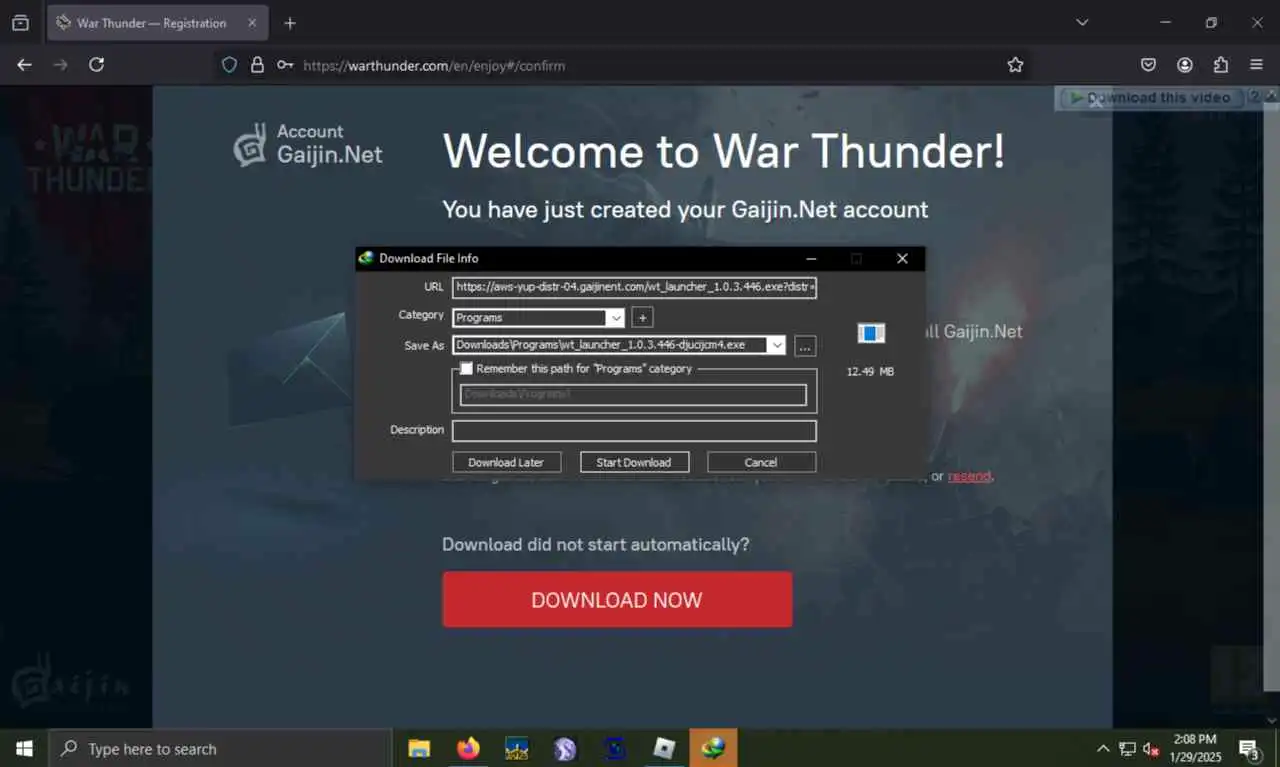This screenshot has width=1280, height=767.
Task: Open the list all tabs dropdown
Action: [1082, 22]
